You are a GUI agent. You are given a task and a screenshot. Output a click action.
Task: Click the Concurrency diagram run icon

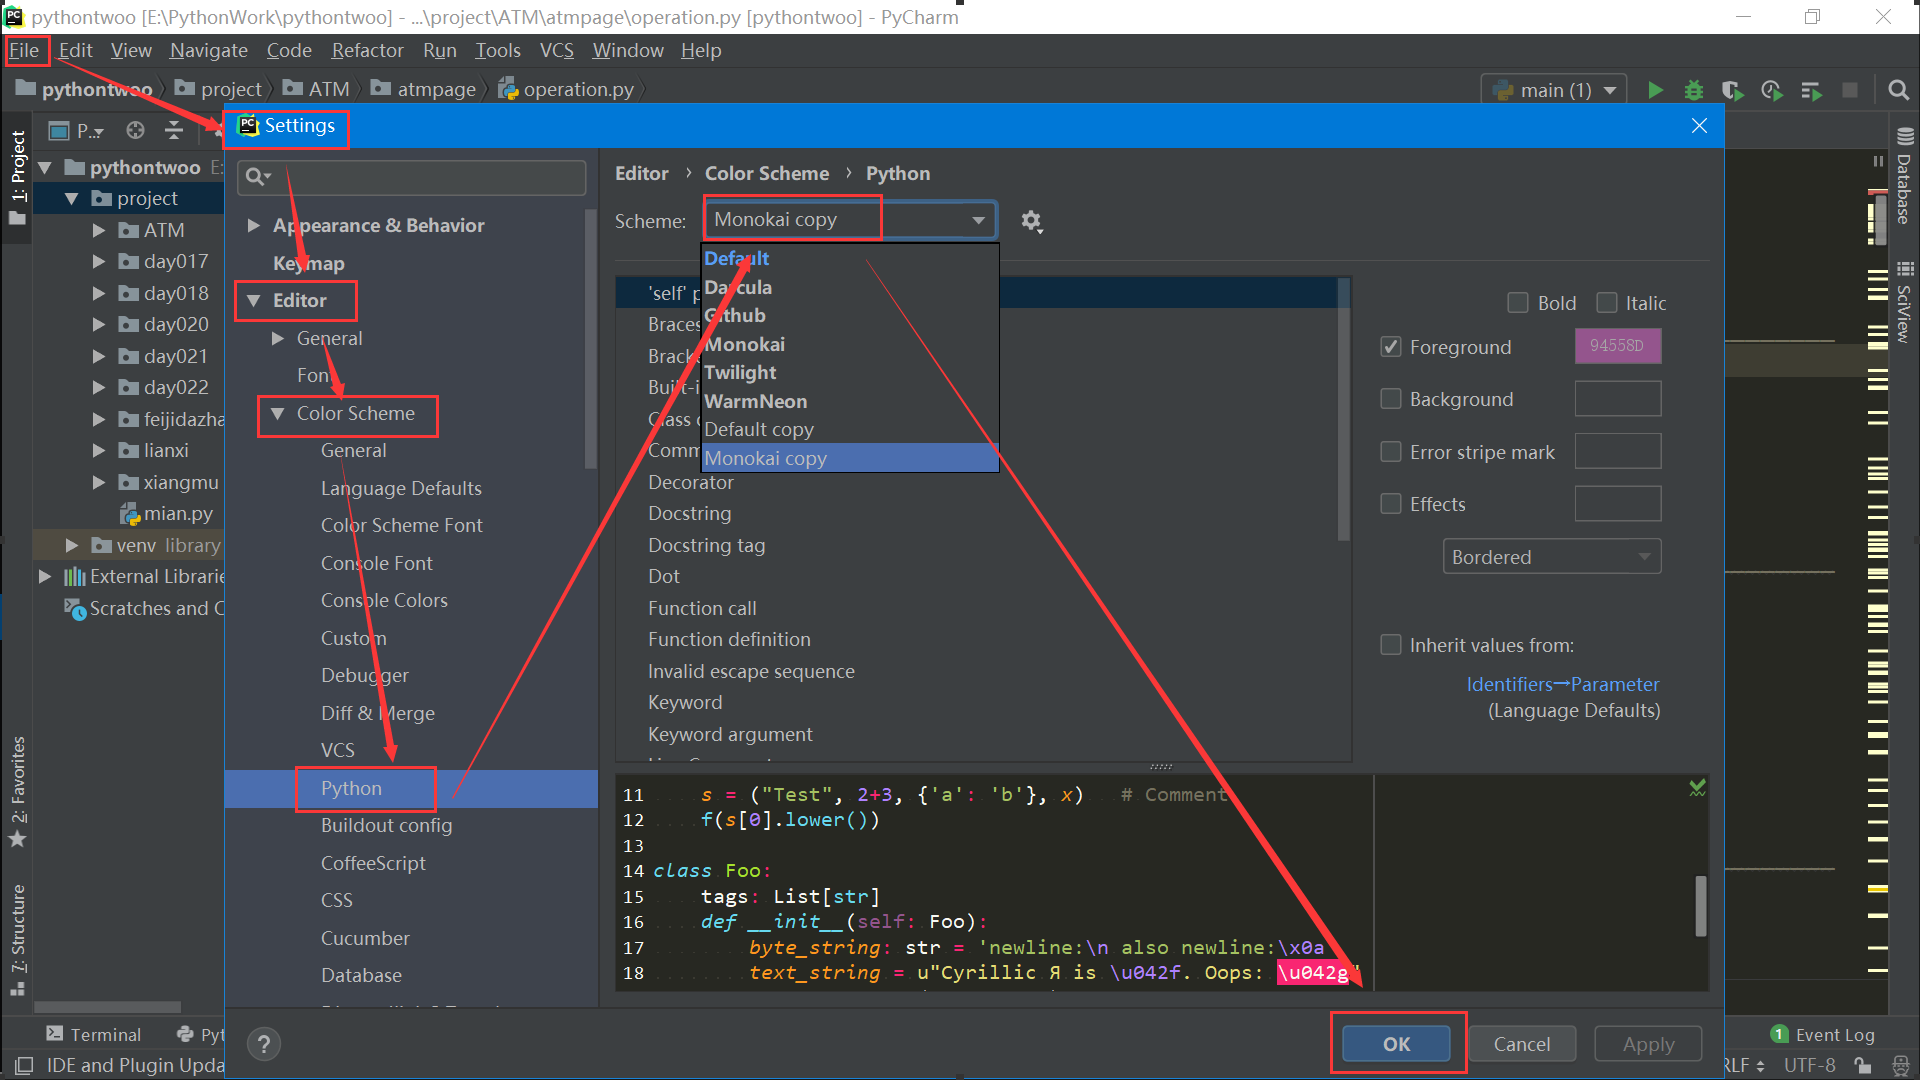(1811, 90)
